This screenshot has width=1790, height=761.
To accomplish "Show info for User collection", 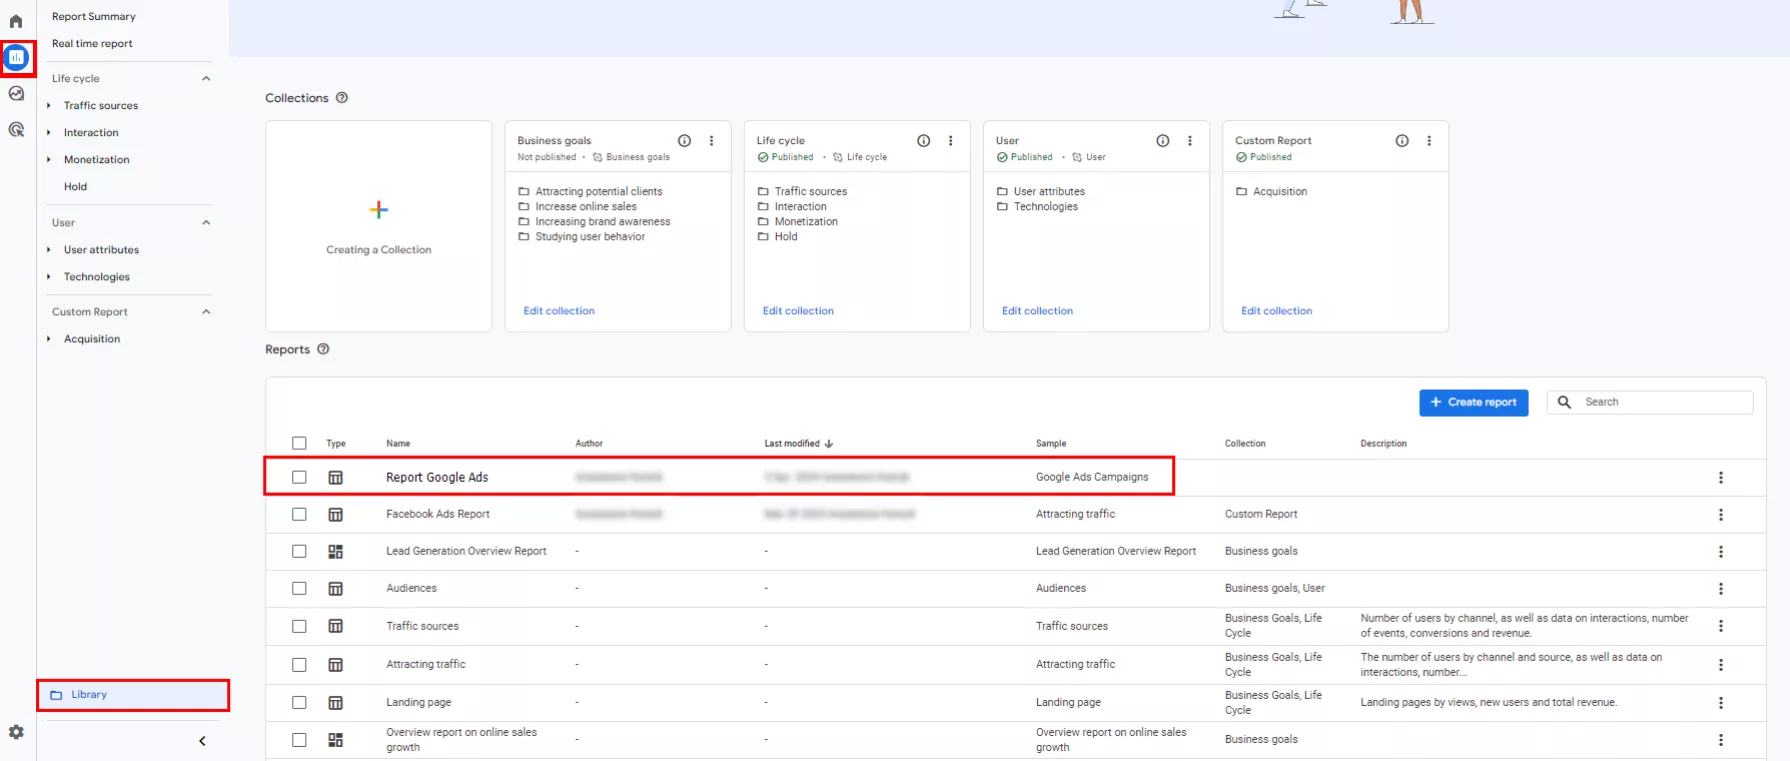I will 1163,141.
